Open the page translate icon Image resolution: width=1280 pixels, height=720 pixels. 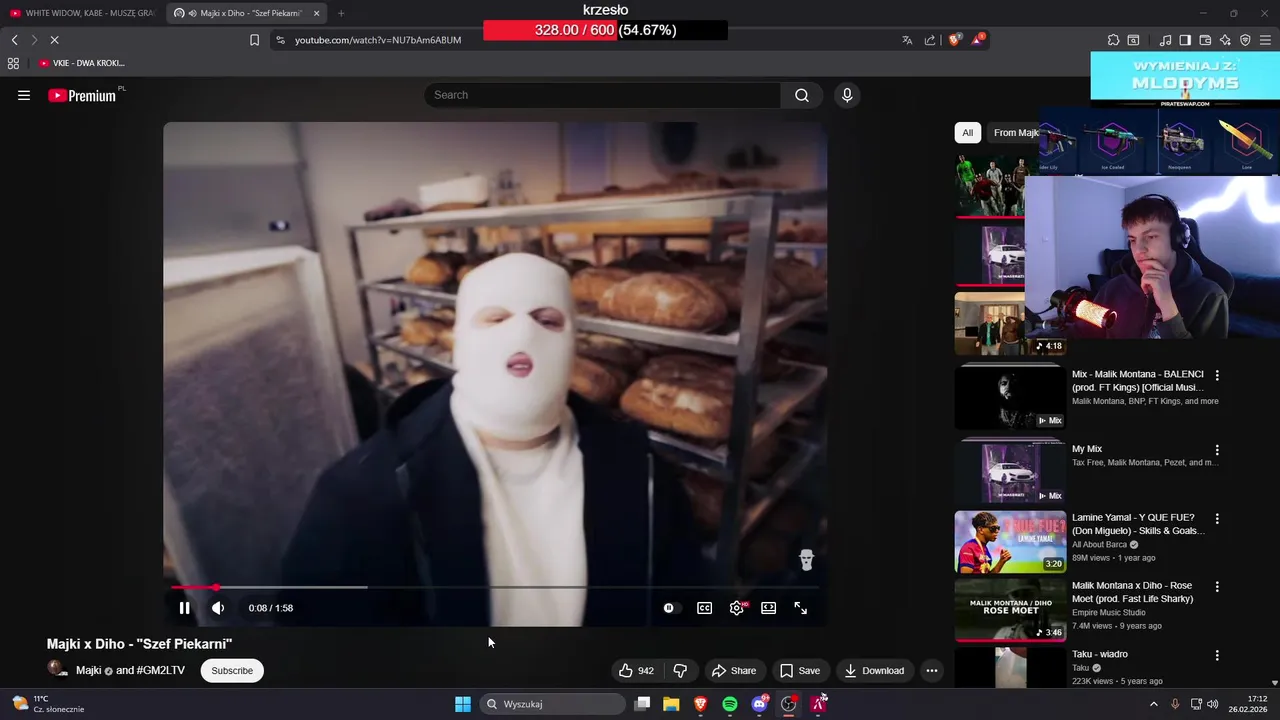click(907, 40)
